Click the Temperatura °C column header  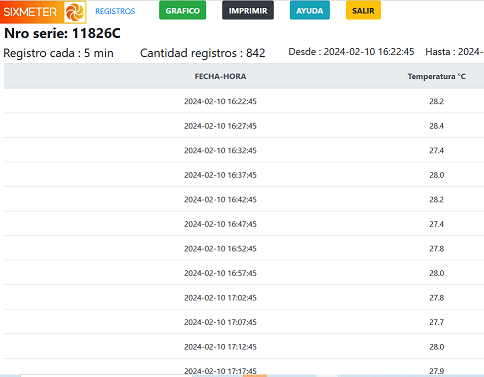pos(436,76)
